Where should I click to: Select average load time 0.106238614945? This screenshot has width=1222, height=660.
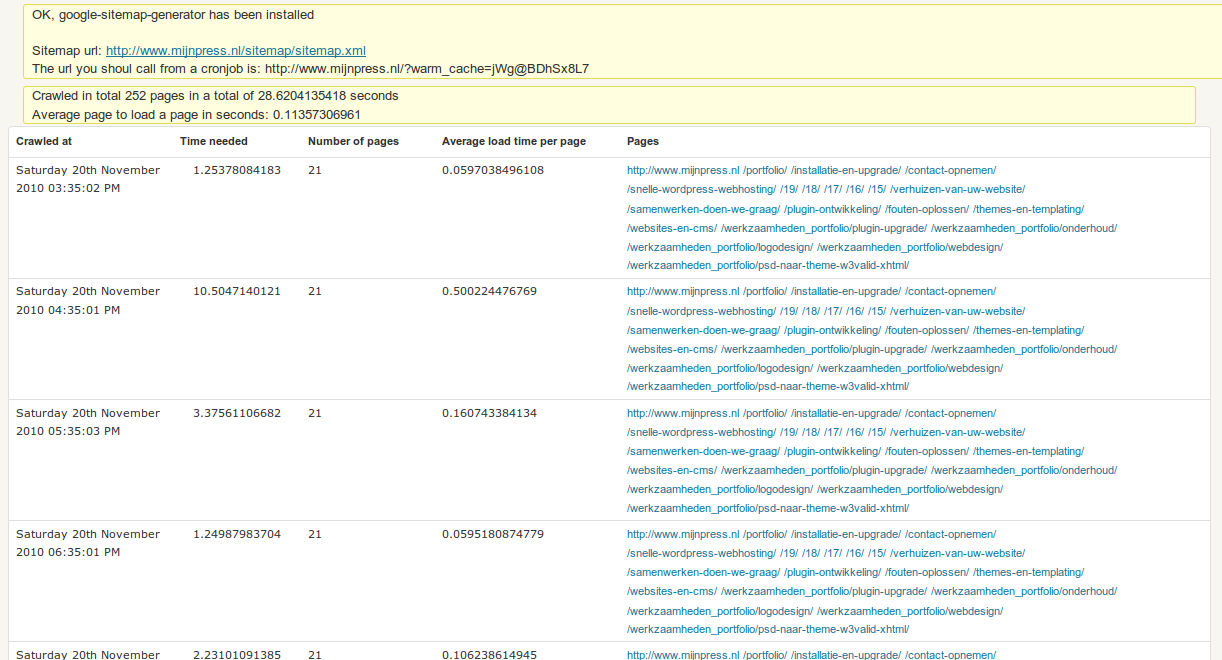(489, 655)
